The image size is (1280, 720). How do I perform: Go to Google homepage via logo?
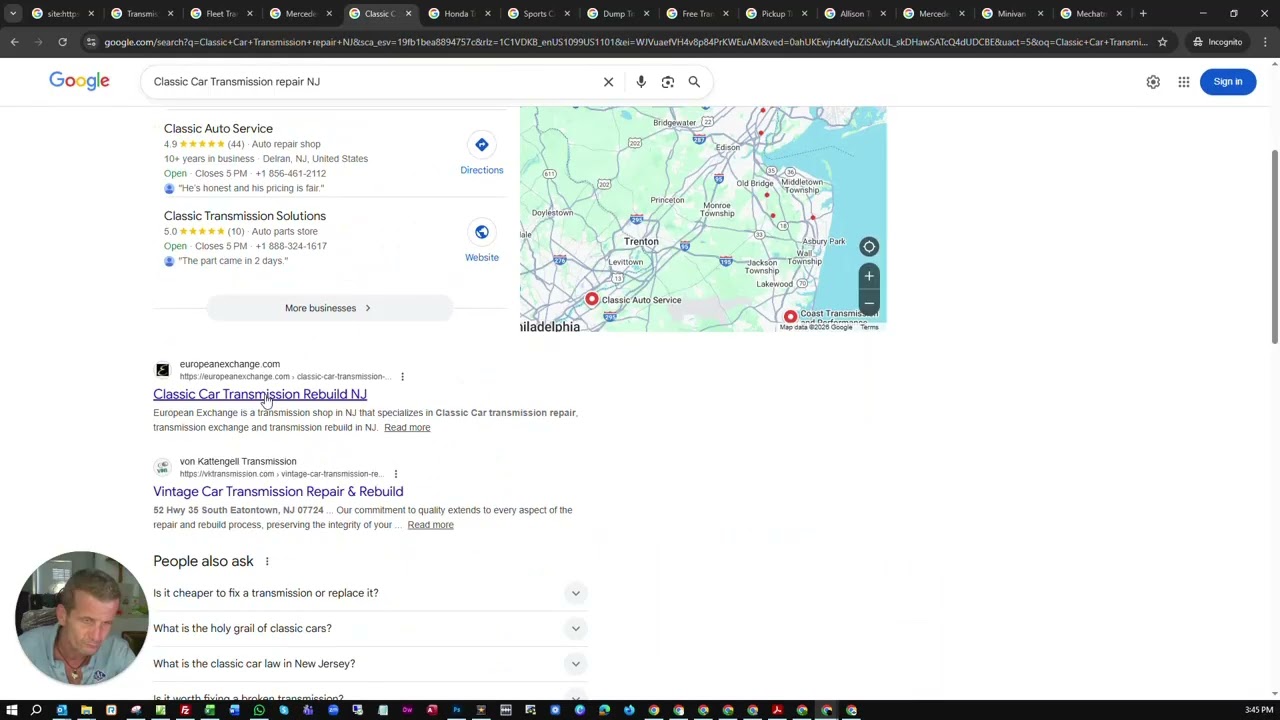tap(79, 81)
